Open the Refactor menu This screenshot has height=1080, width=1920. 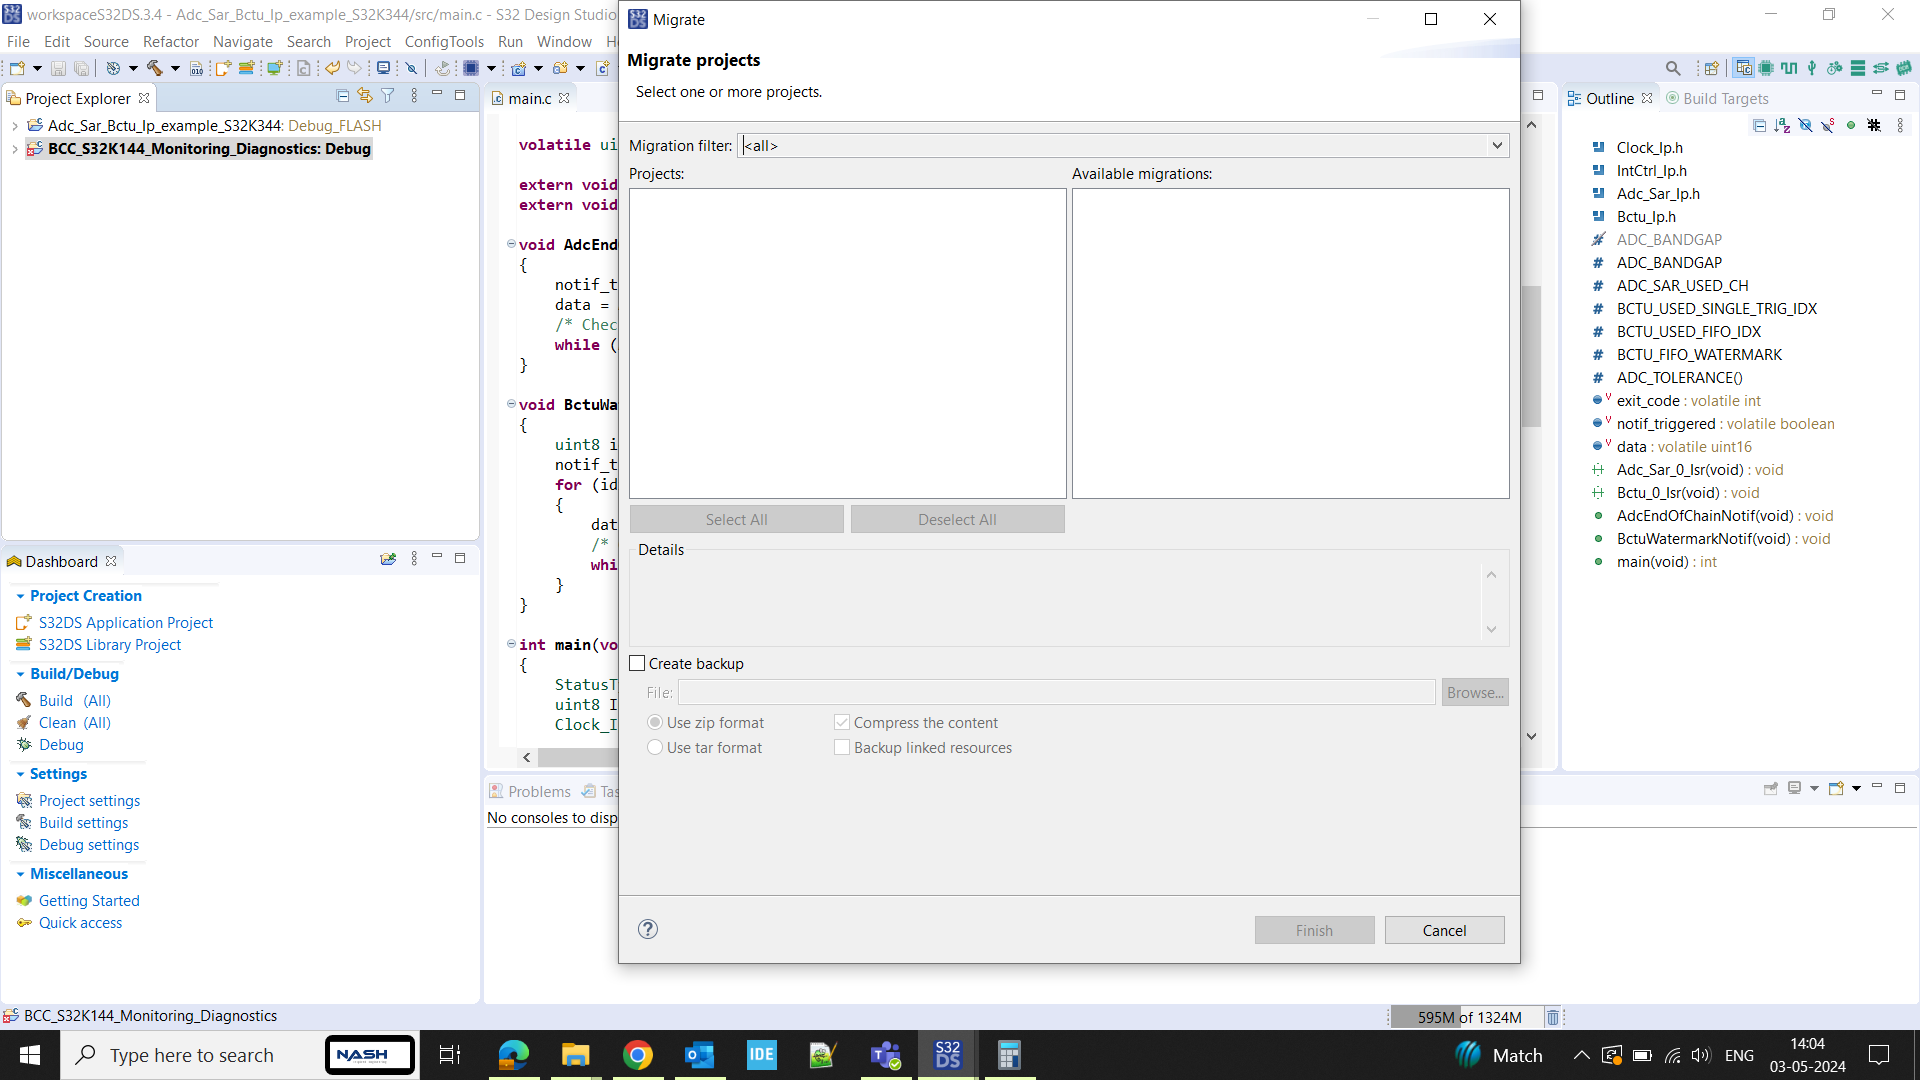170,41
